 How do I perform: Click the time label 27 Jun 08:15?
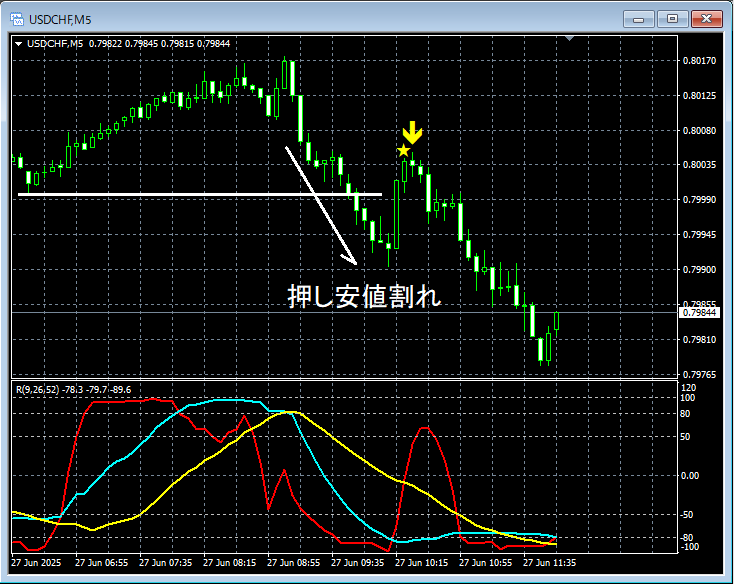coord(229,562)
